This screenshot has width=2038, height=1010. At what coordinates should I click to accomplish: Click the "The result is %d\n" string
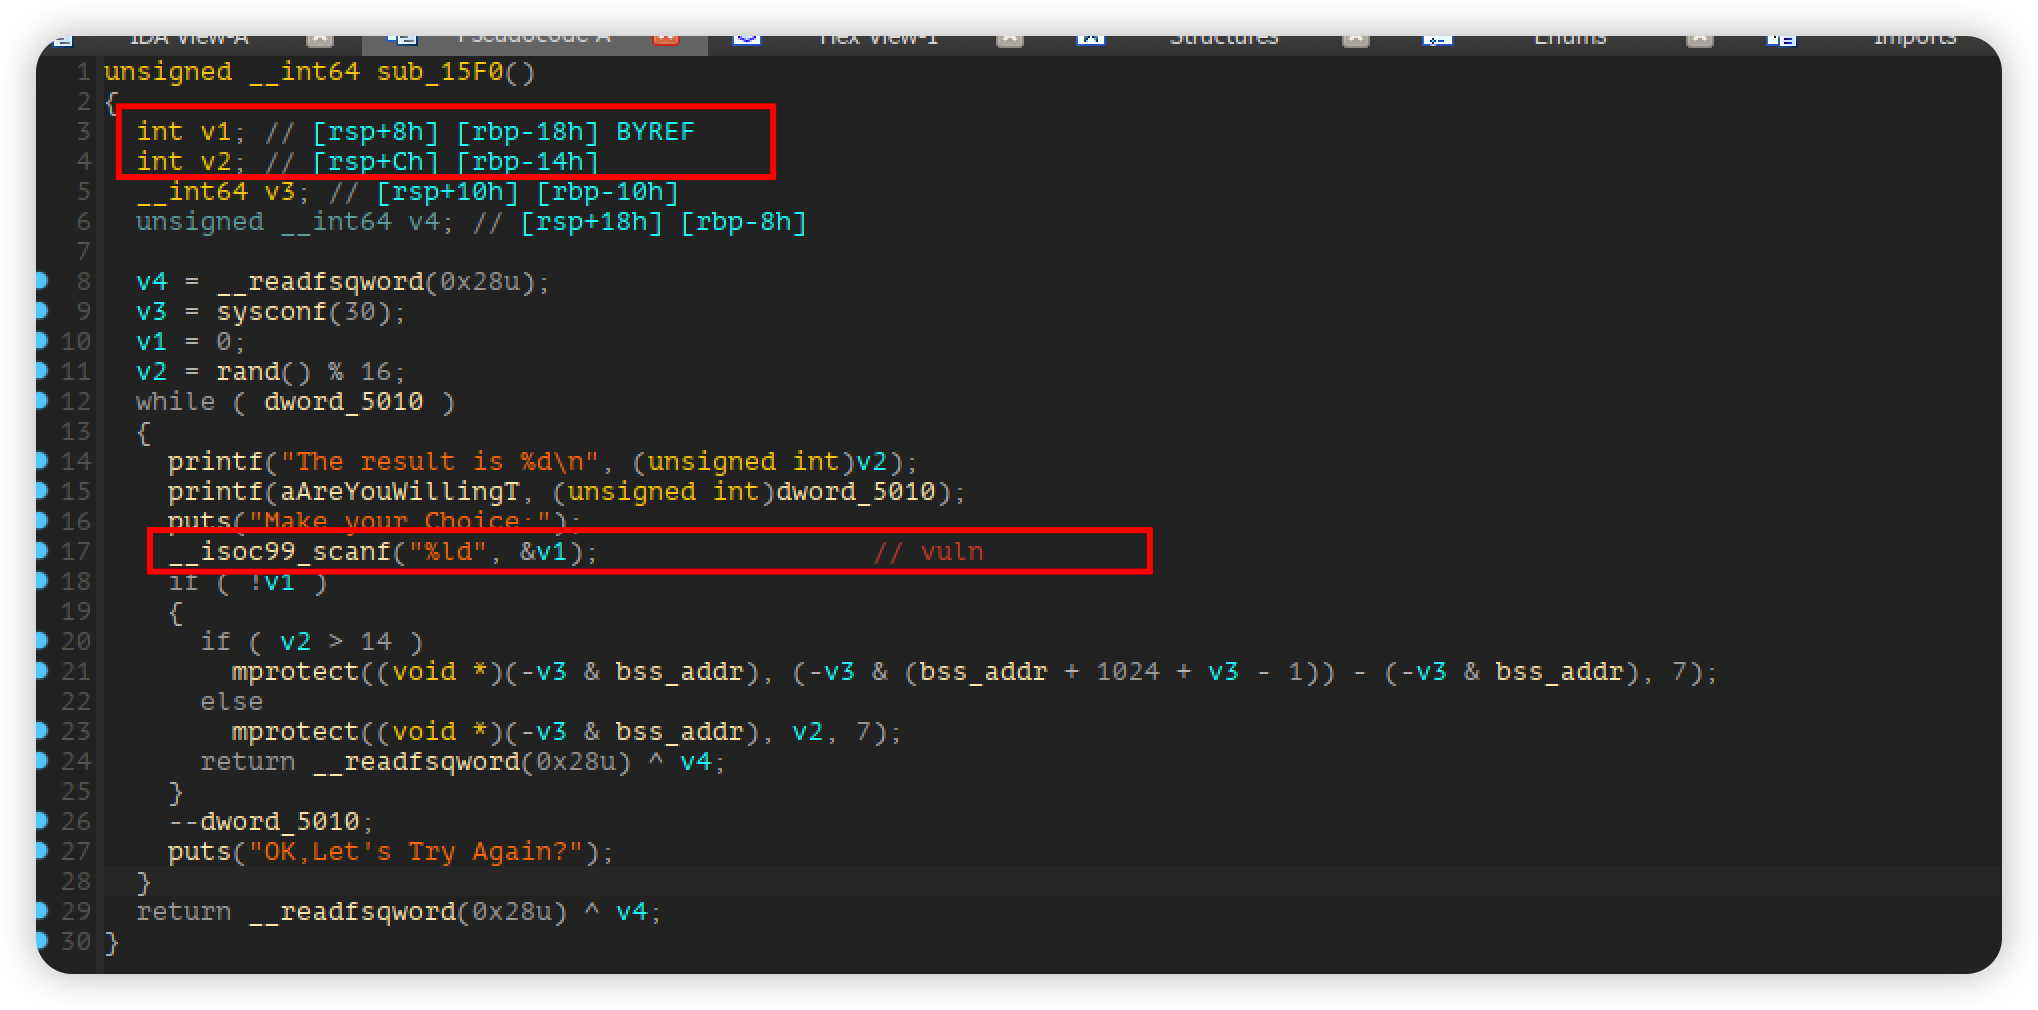point(440,462)
